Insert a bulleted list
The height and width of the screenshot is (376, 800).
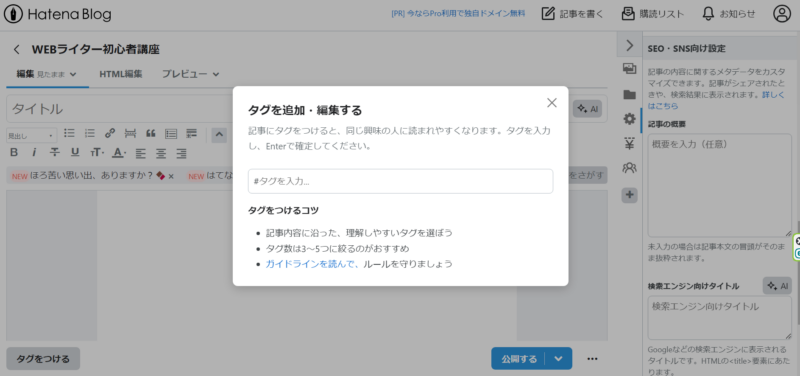[69, 134]
